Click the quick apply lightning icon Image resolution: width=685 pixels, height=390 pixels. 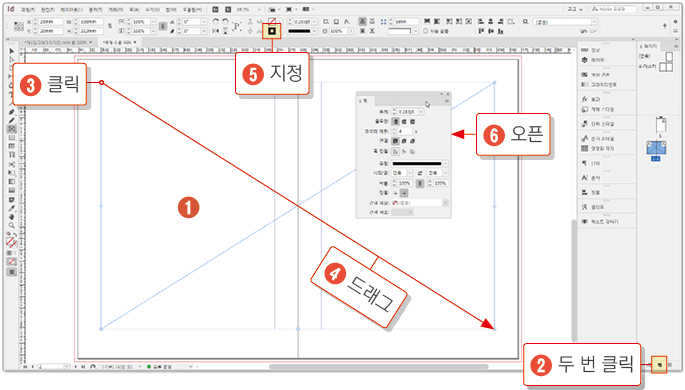pos(665,26)
